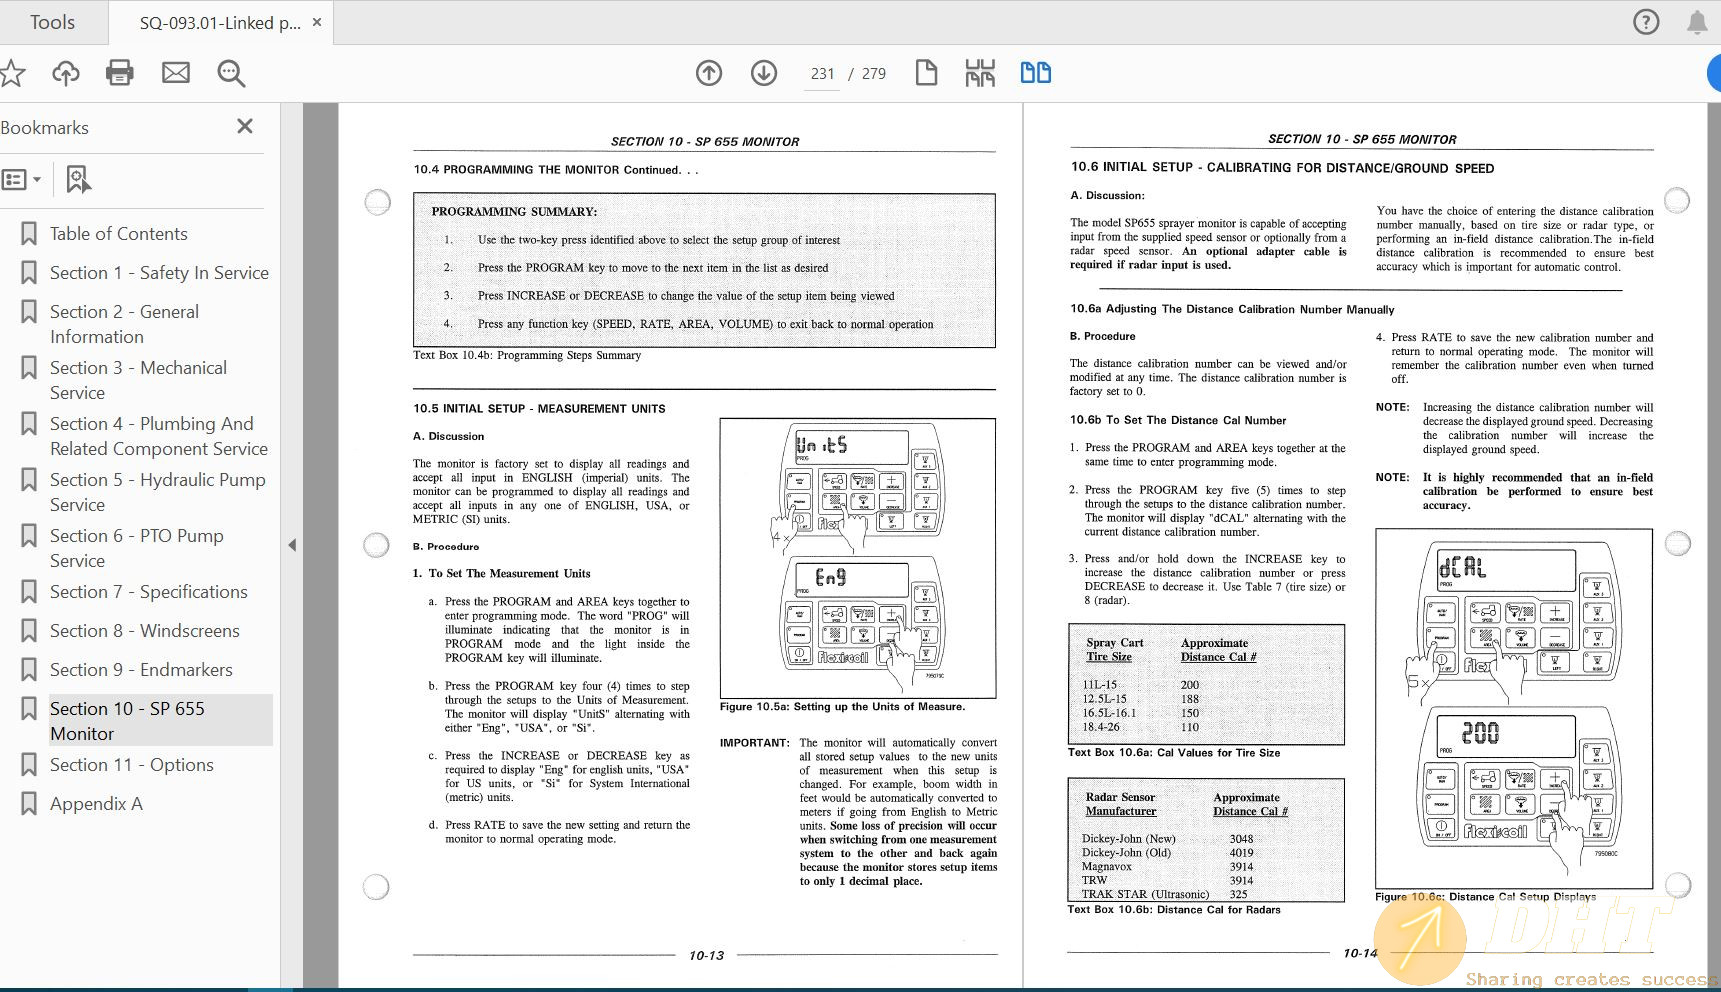Select the SQ-093.01-Linked document tab

coord(220,22)
